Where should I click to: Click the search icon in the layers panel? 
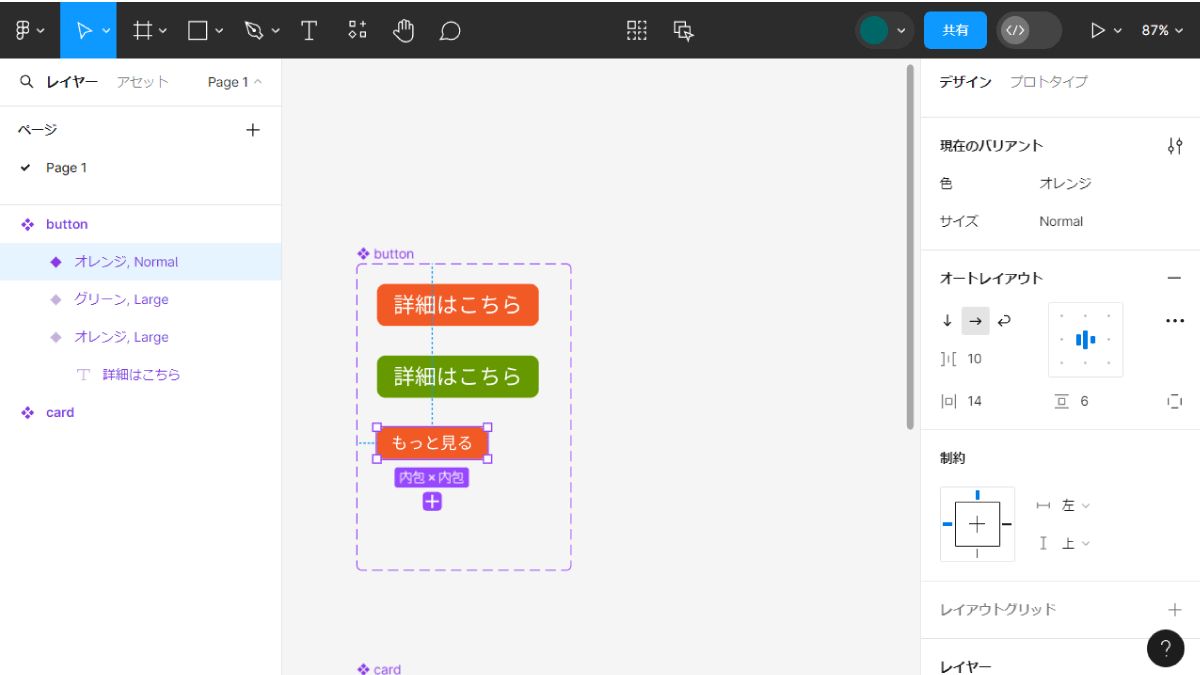27,82
